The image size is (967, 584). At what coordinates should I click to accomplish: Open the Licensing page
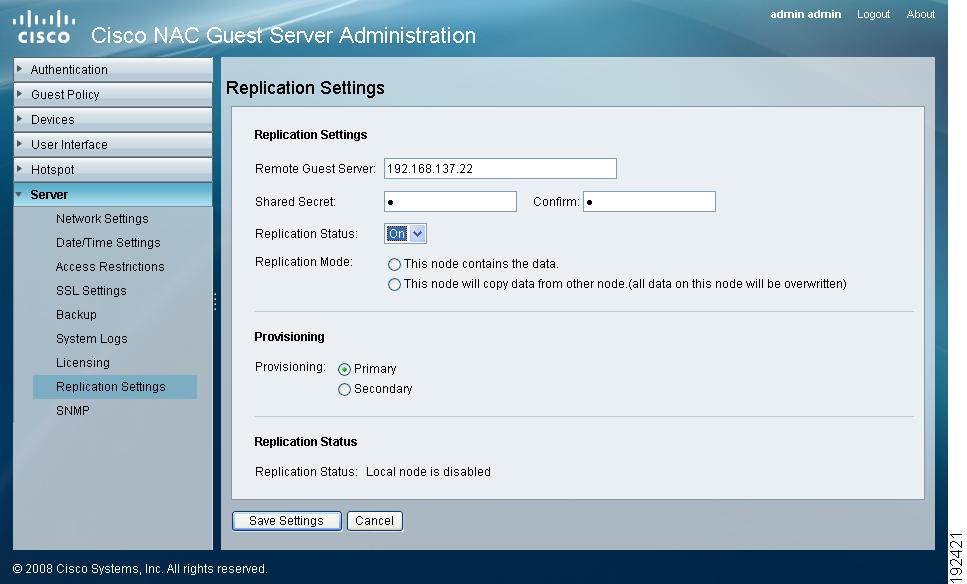[83, 363]
